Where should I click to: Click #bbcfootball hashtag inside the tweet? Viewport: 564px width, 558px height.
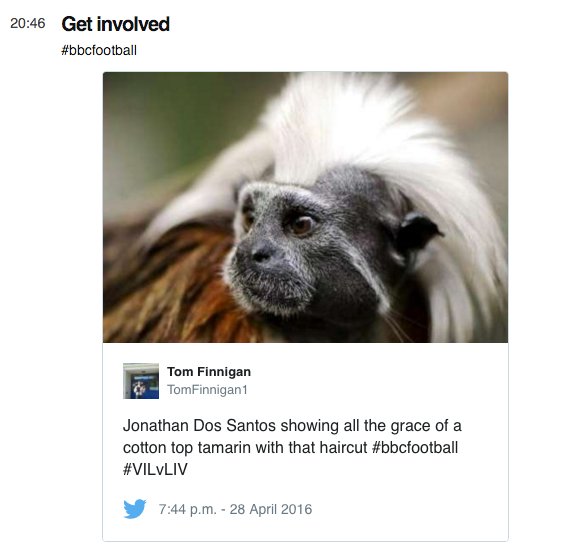point(415,448)
